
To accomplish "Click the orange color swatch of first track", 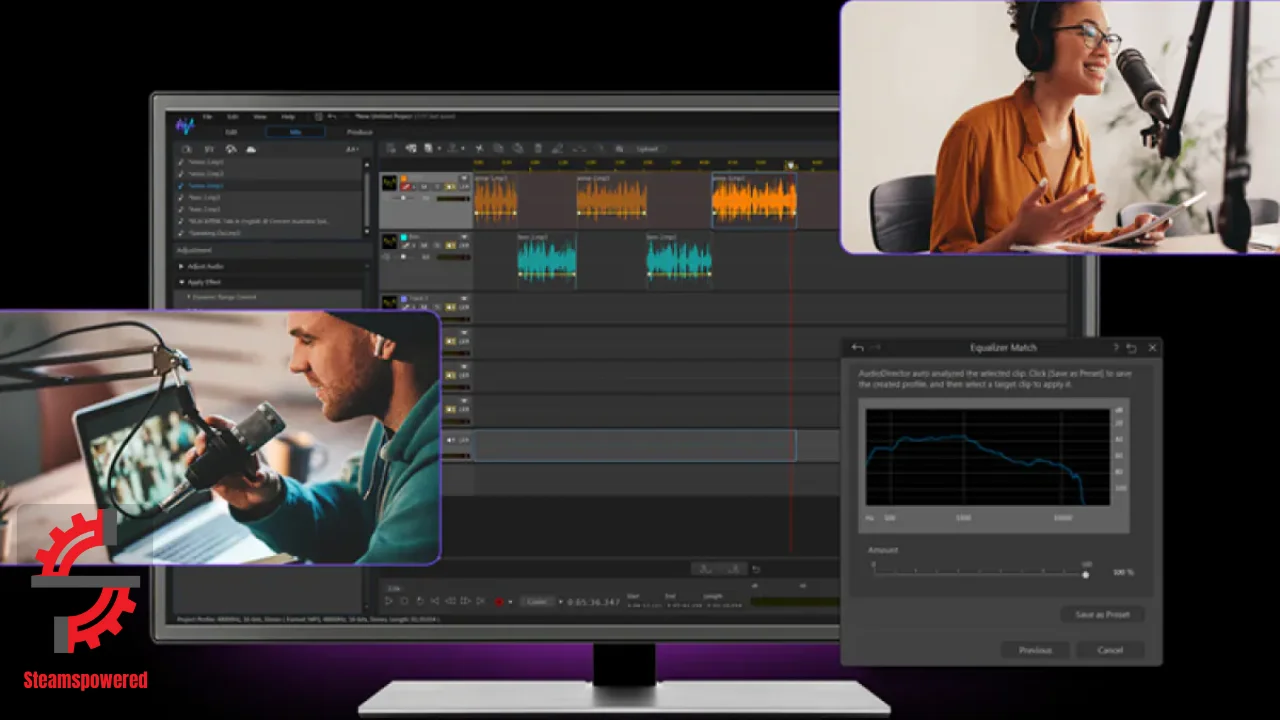I will (403, 178).
